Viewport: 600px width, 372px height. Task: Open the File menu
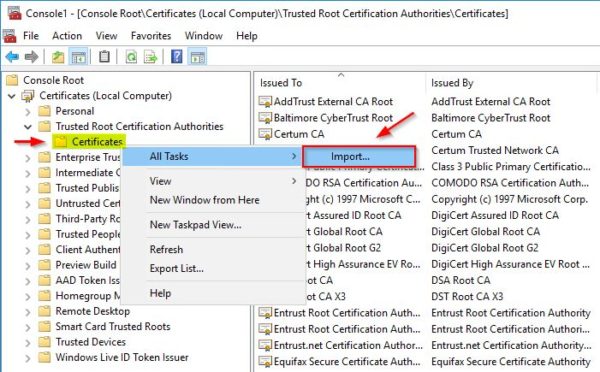tap(31, 36)
